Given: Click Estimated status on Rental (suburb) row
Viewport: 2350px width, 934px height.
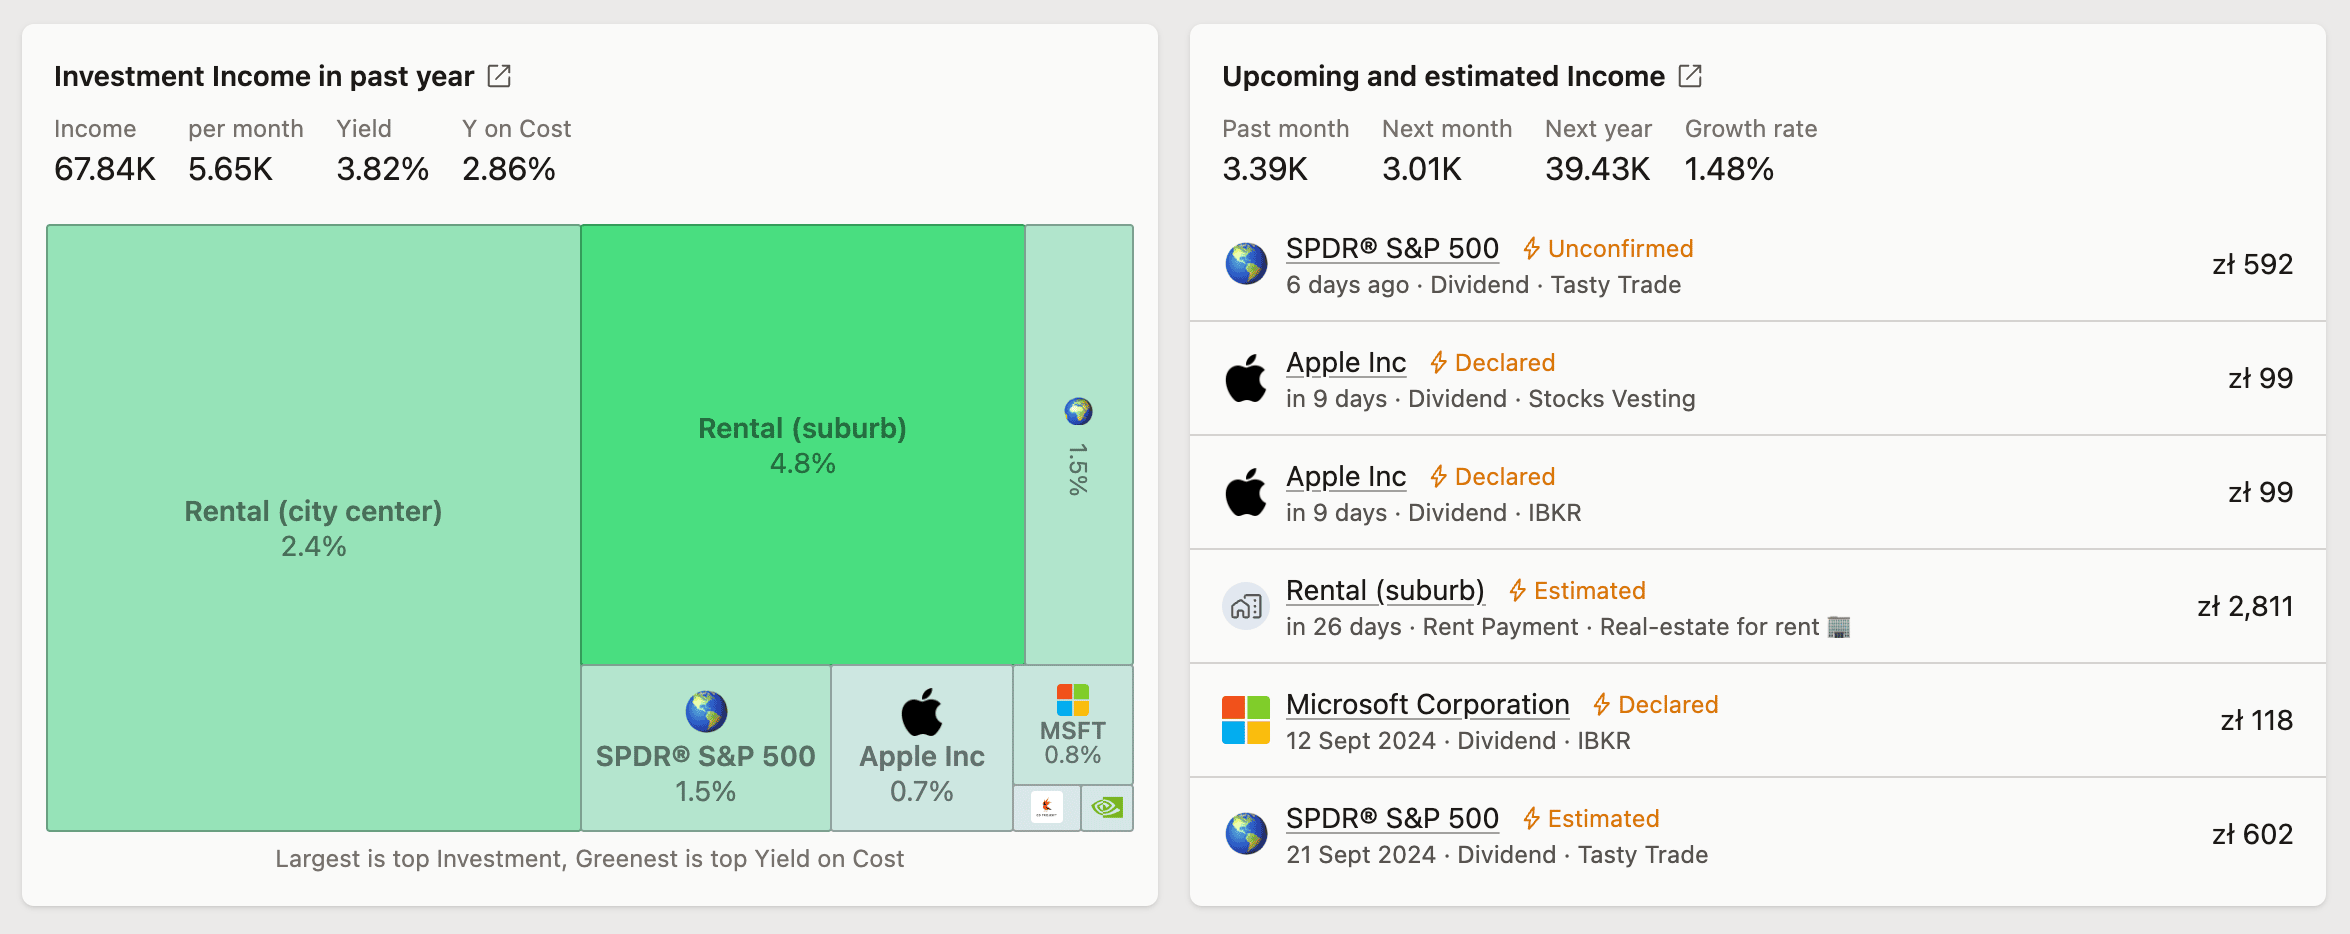Looking at the screenshot, I should point(1589,591).
